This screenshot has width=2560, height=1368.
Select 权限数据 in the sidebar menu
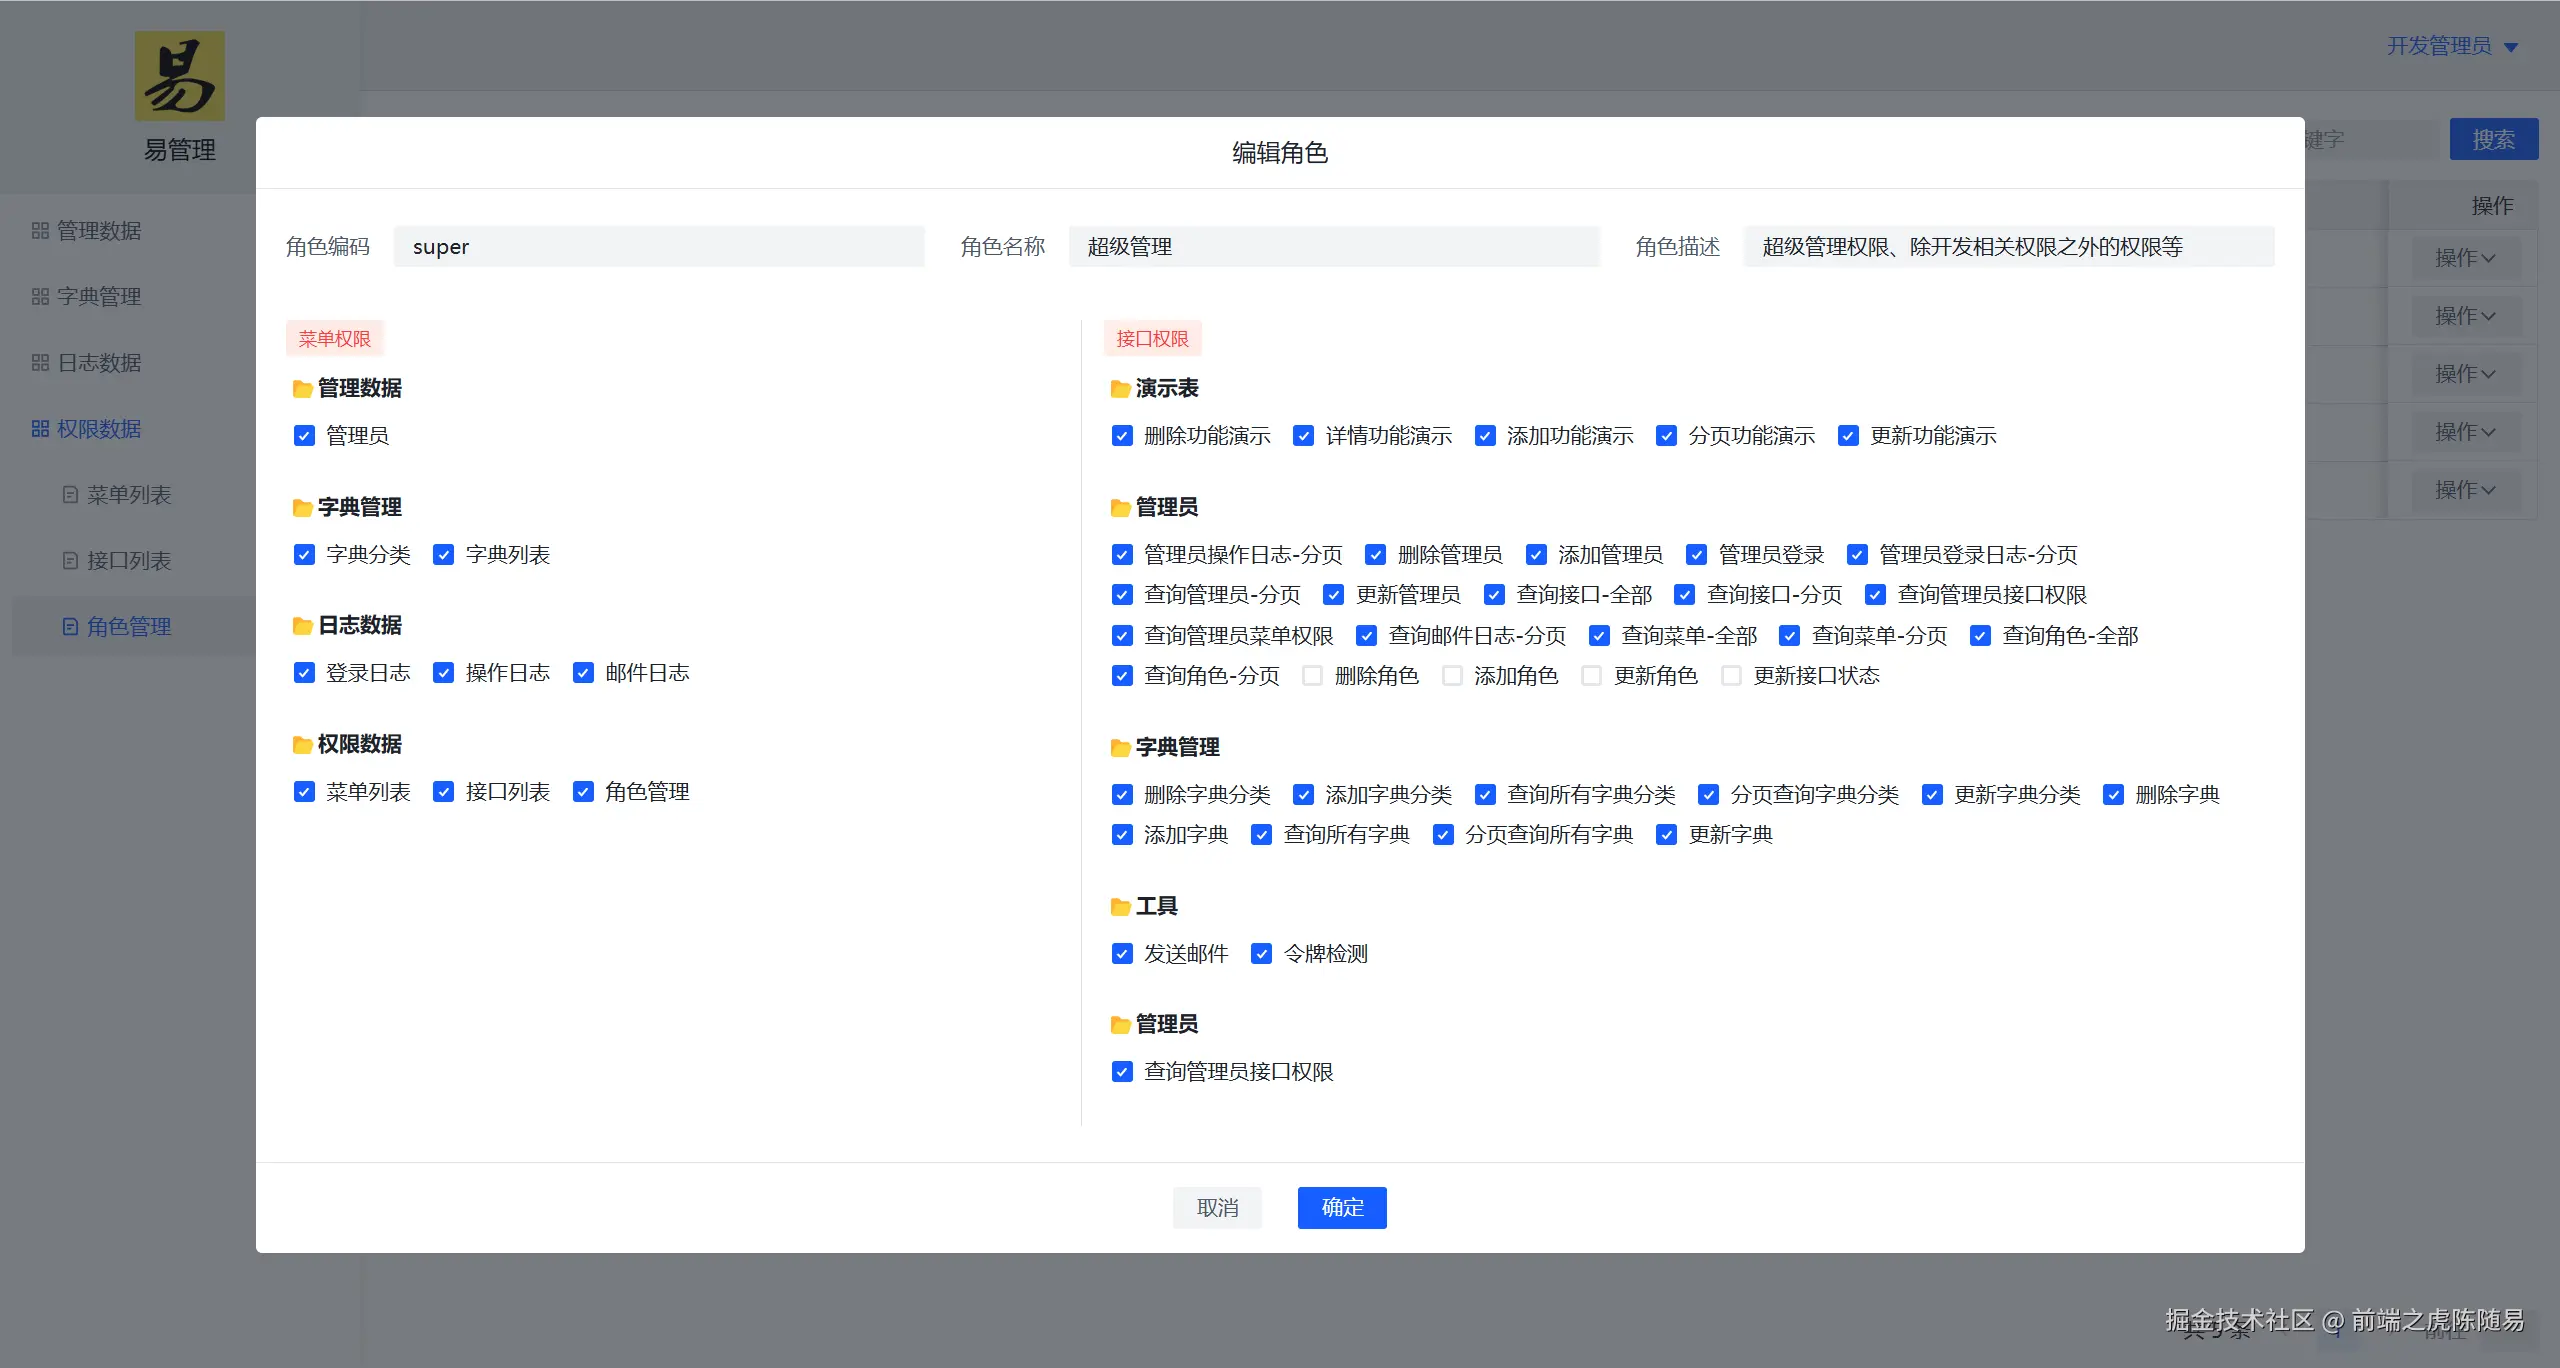[100, 428]
